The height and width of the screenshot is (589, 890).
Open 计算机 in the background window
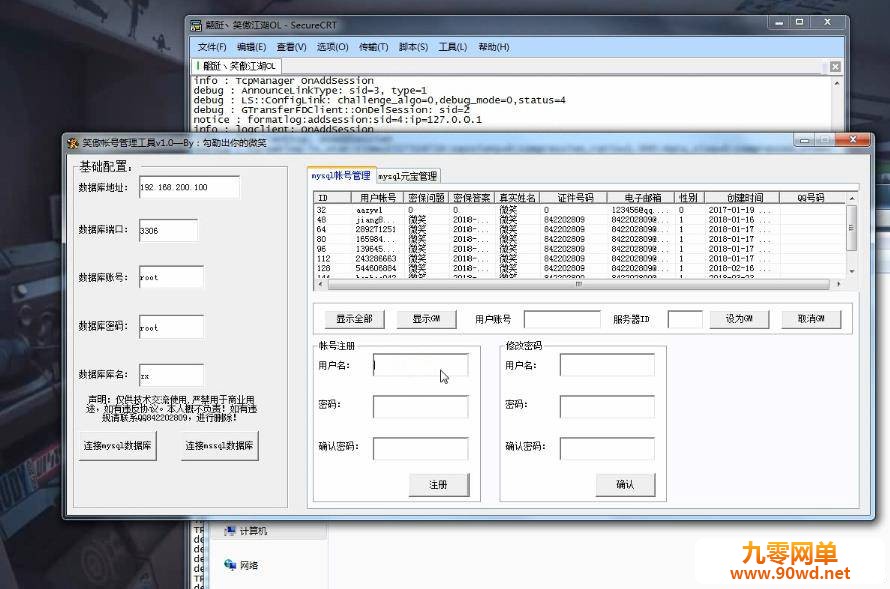click(246, 531)
